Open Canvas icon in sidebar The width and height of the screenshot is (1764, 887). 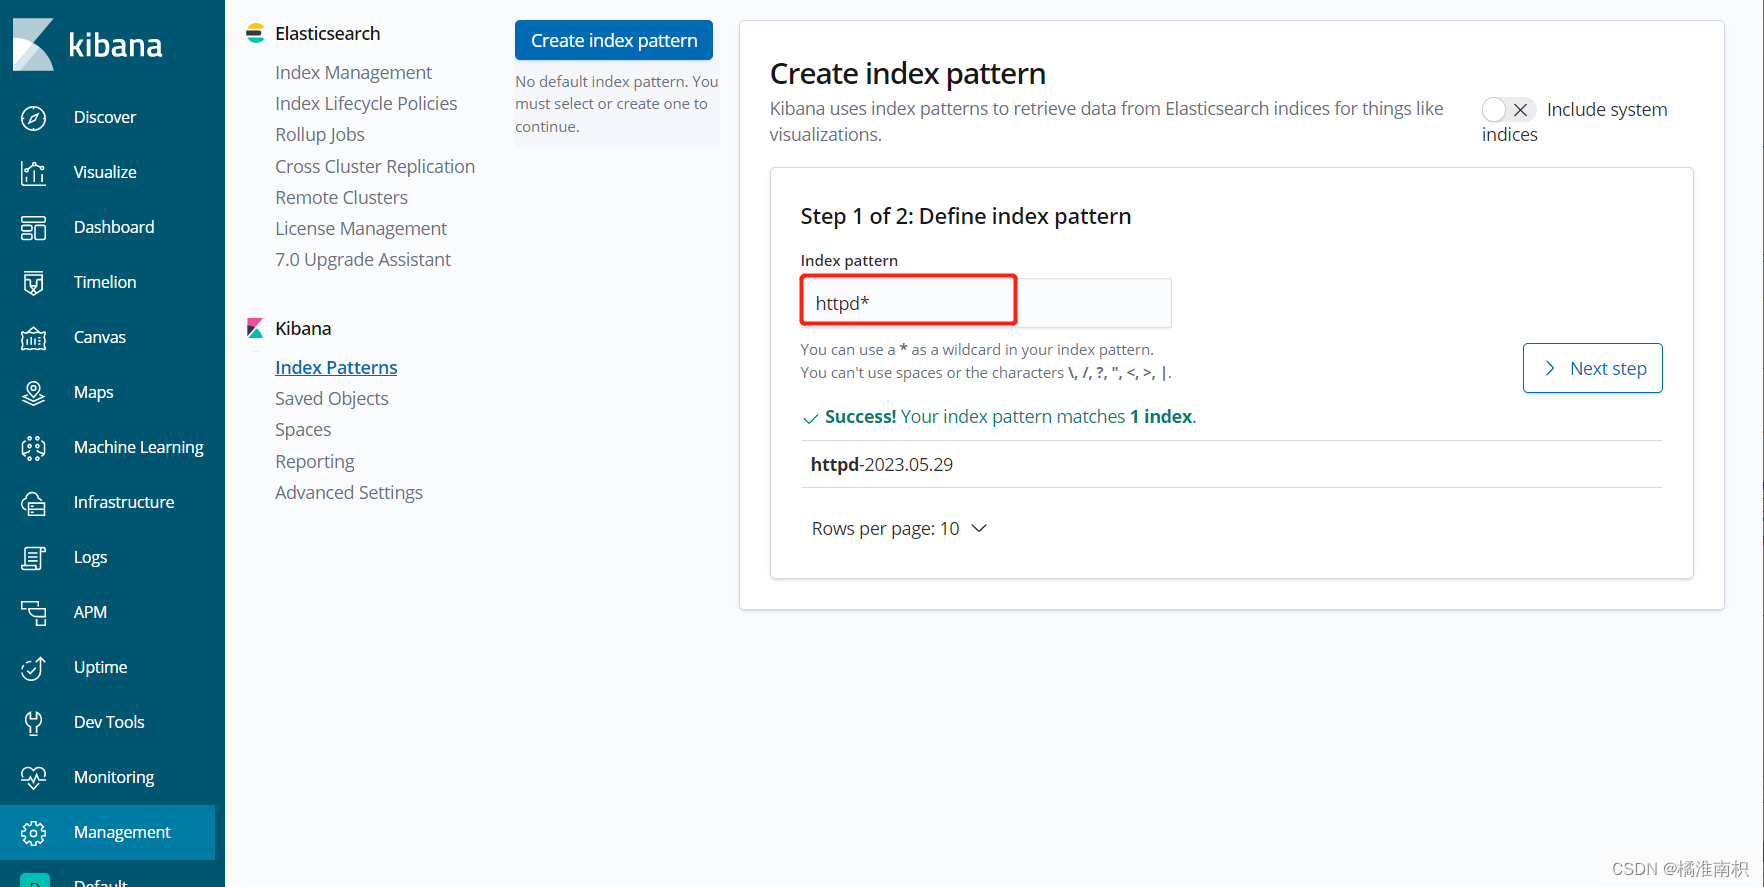(33, 338)
